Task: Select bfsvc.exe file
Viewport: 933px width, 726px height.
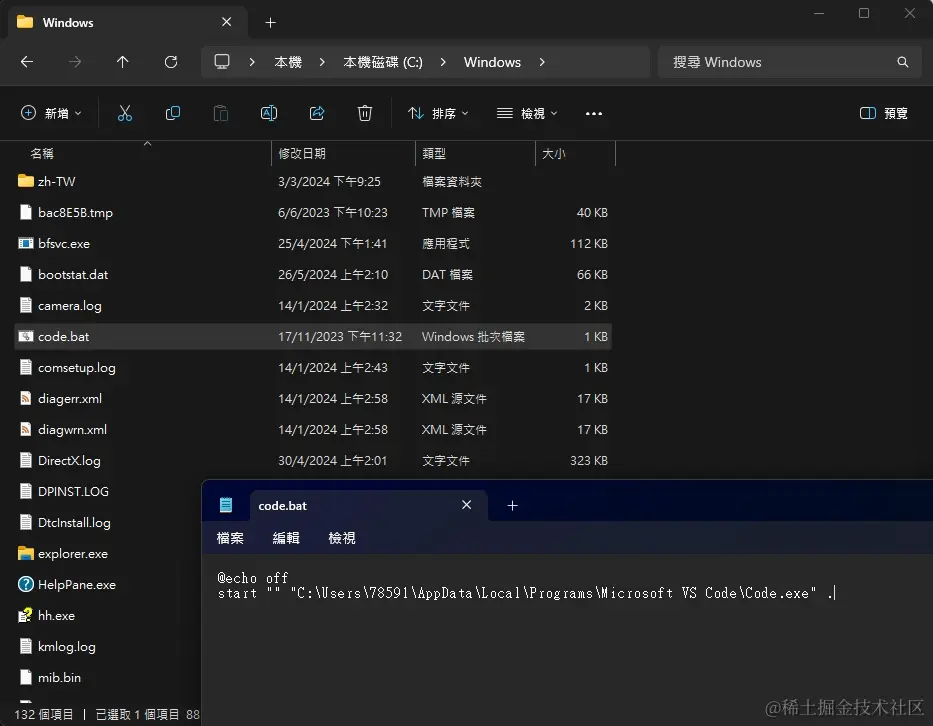Action: click(x=313, y=243)
